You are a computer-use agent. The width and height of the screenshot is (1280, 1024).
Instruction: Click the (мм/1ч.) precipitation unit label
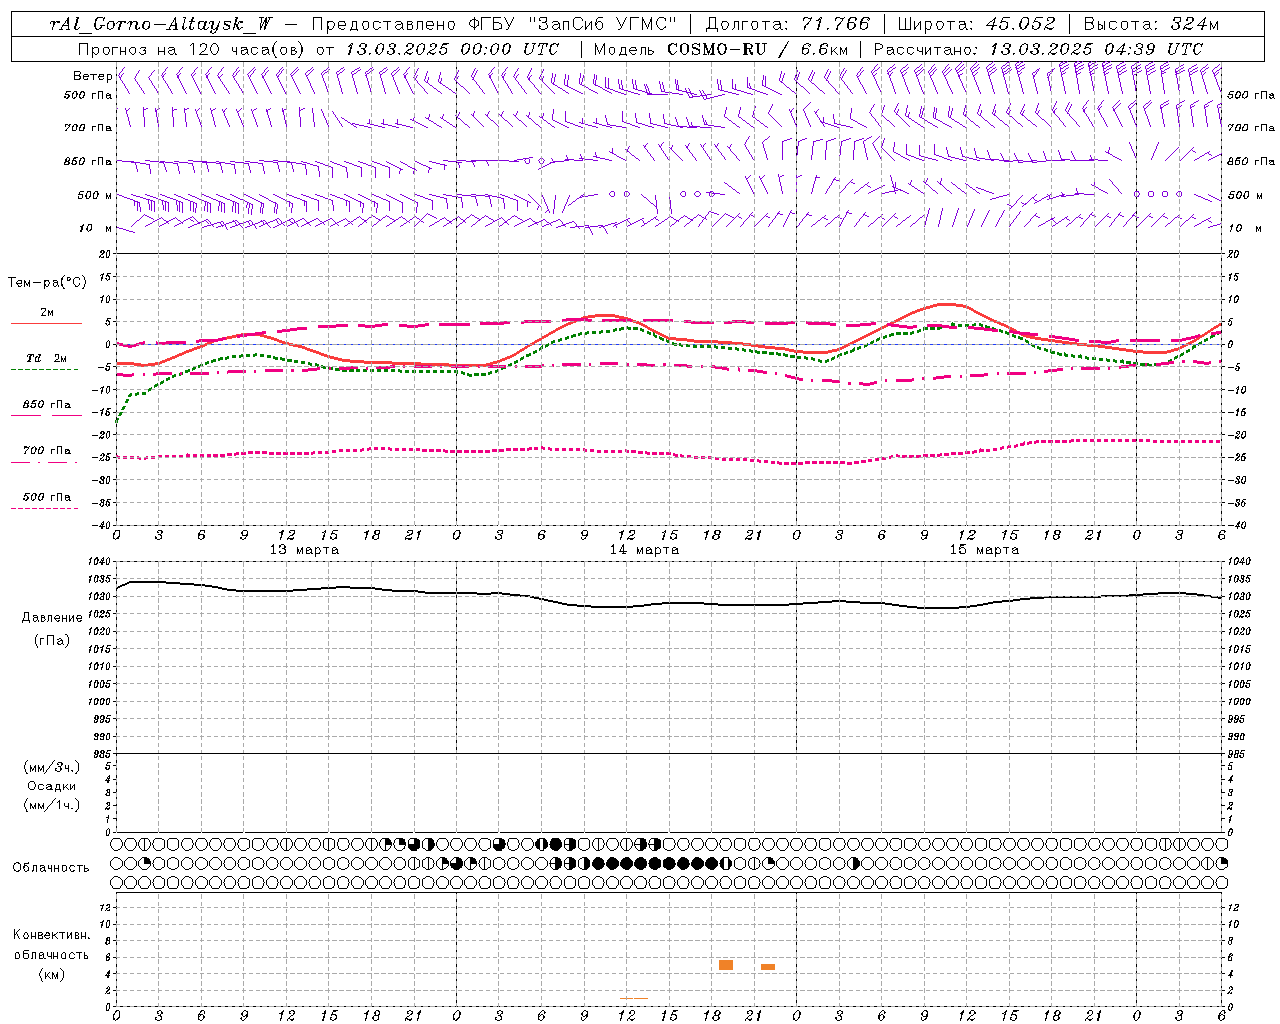click(x=52, y=805)
